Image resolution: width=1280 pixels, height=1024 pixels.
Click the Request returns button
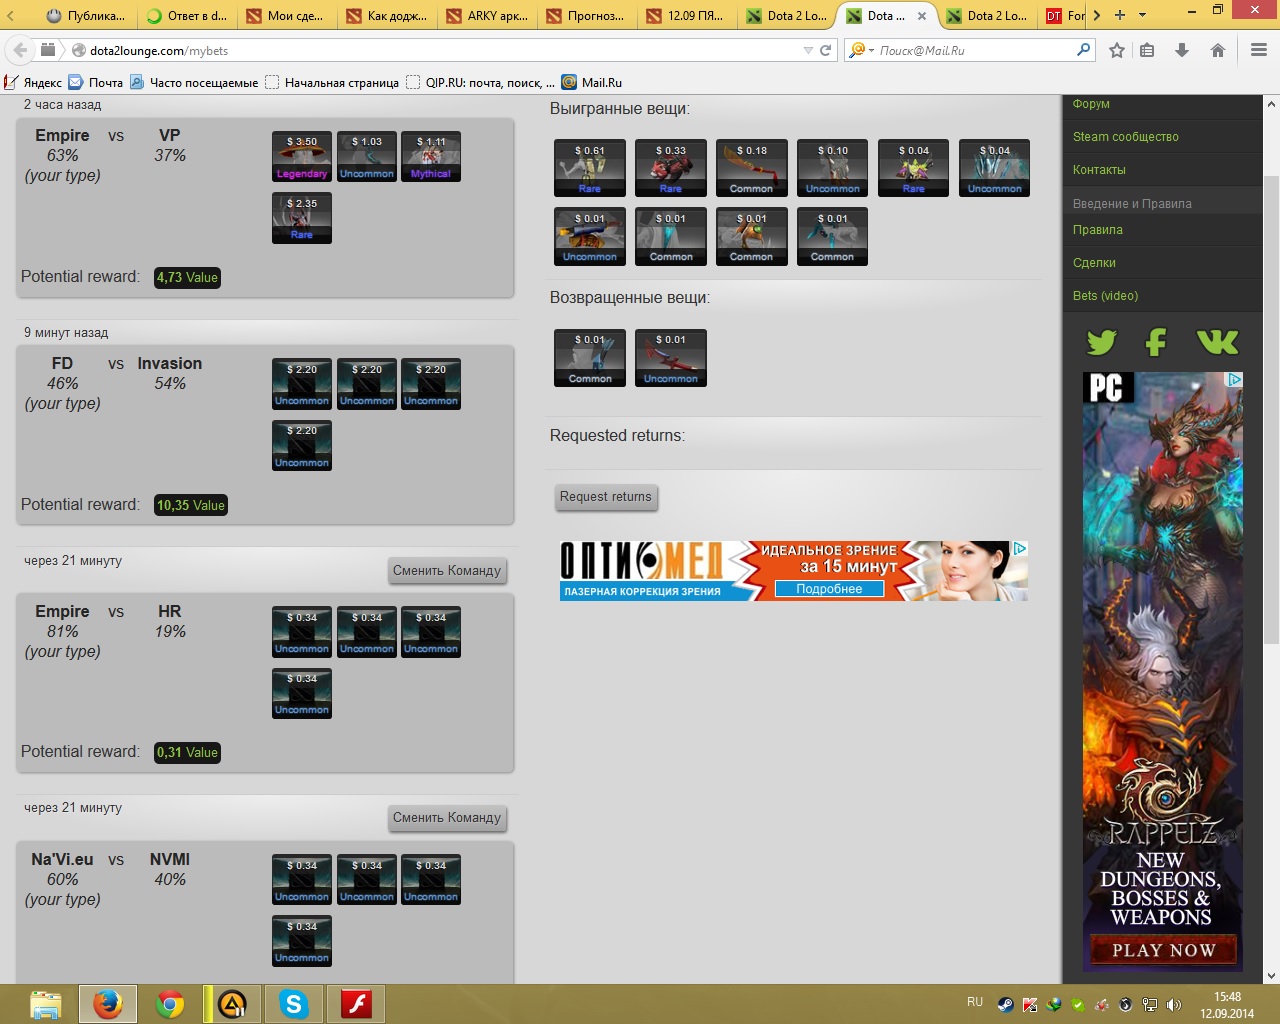[606, 496]
